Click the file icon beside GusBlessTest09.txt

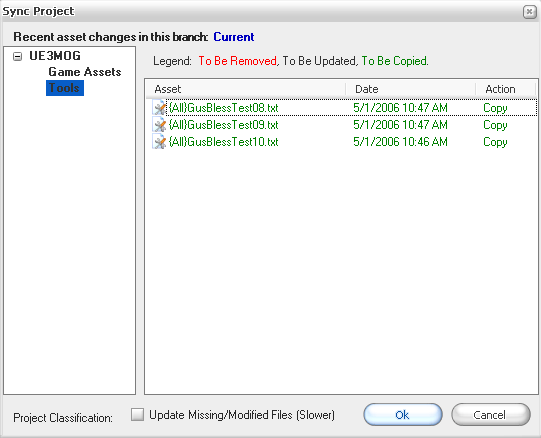point(159,125)
